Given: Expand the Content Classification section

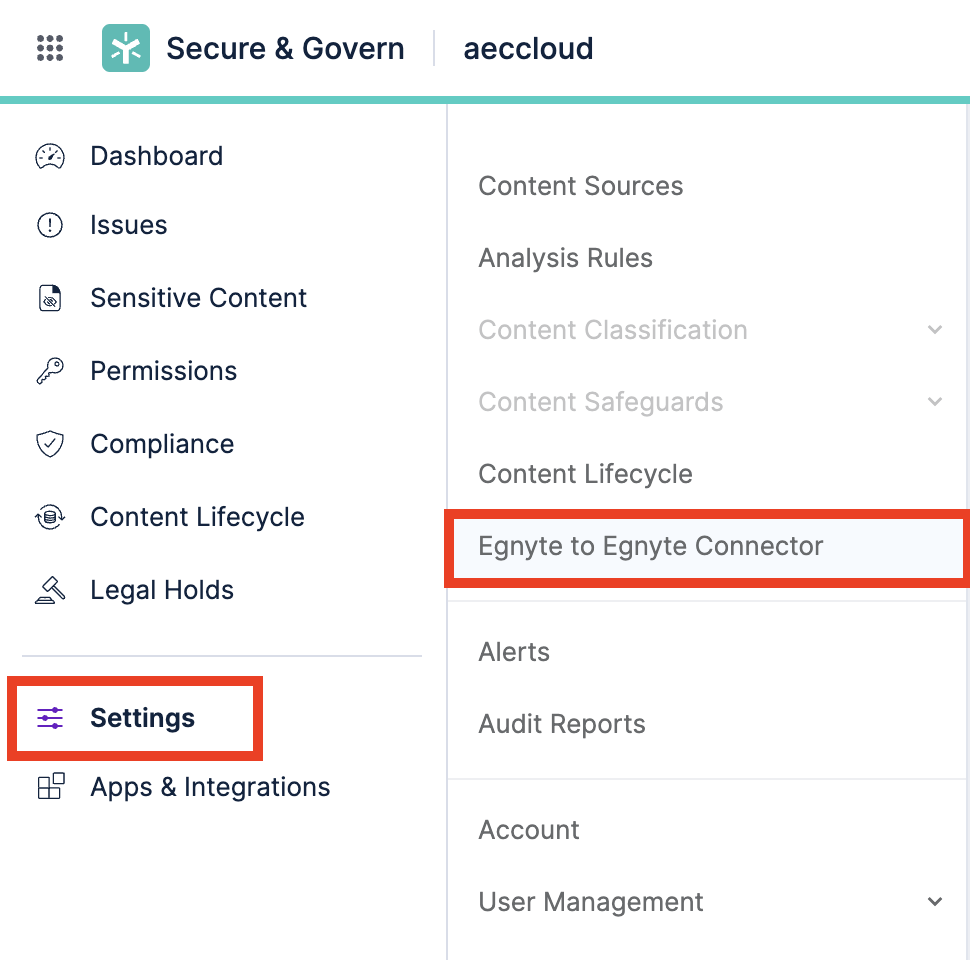Looking at the screenshot, I should pyautogui.click(x=936, y=330).
